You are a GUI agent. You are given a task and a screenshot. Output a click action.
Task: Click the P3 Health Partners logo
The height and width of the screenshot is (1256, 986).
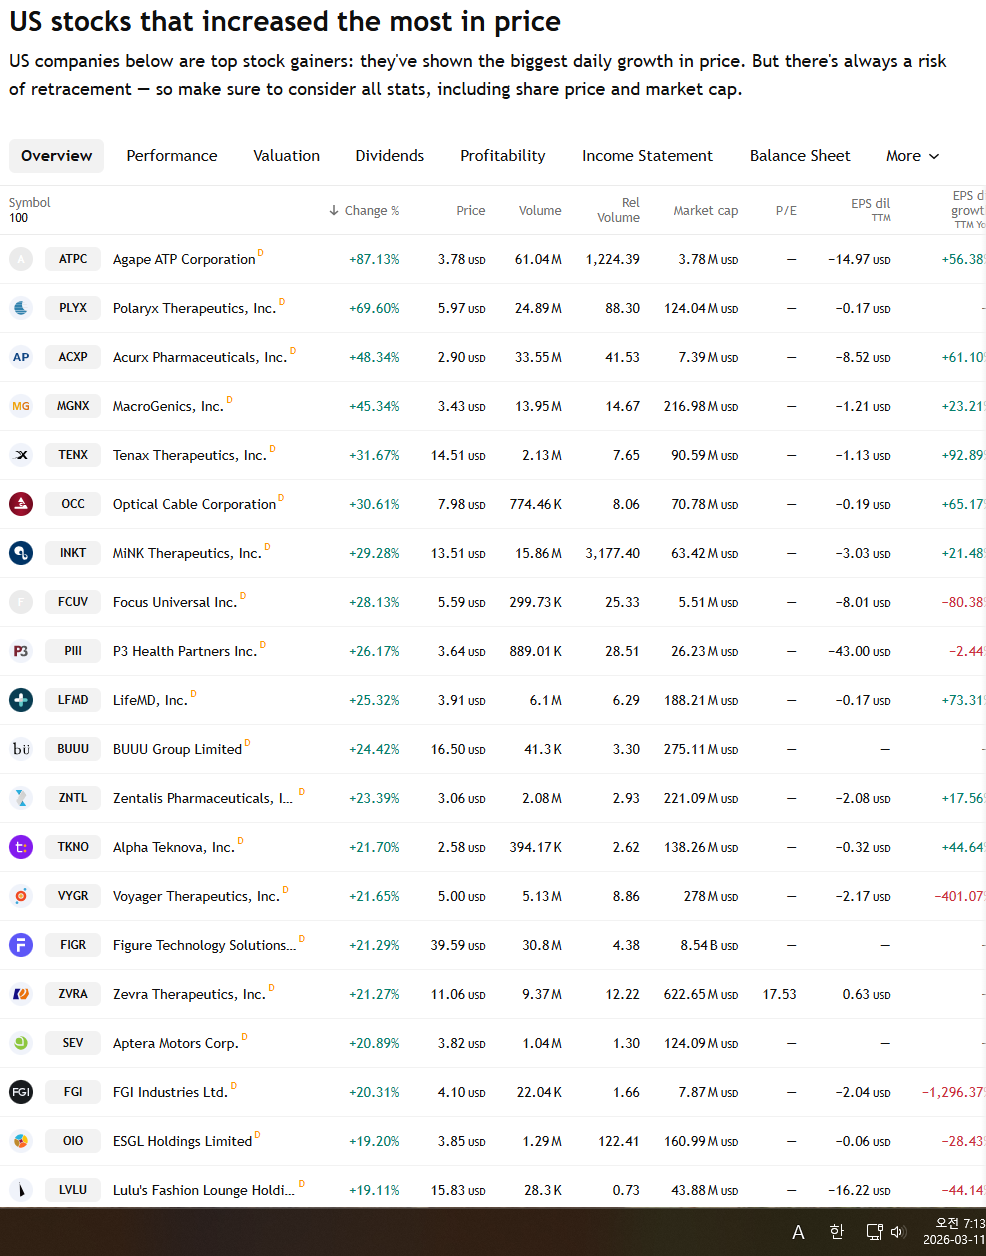(21, 651)
